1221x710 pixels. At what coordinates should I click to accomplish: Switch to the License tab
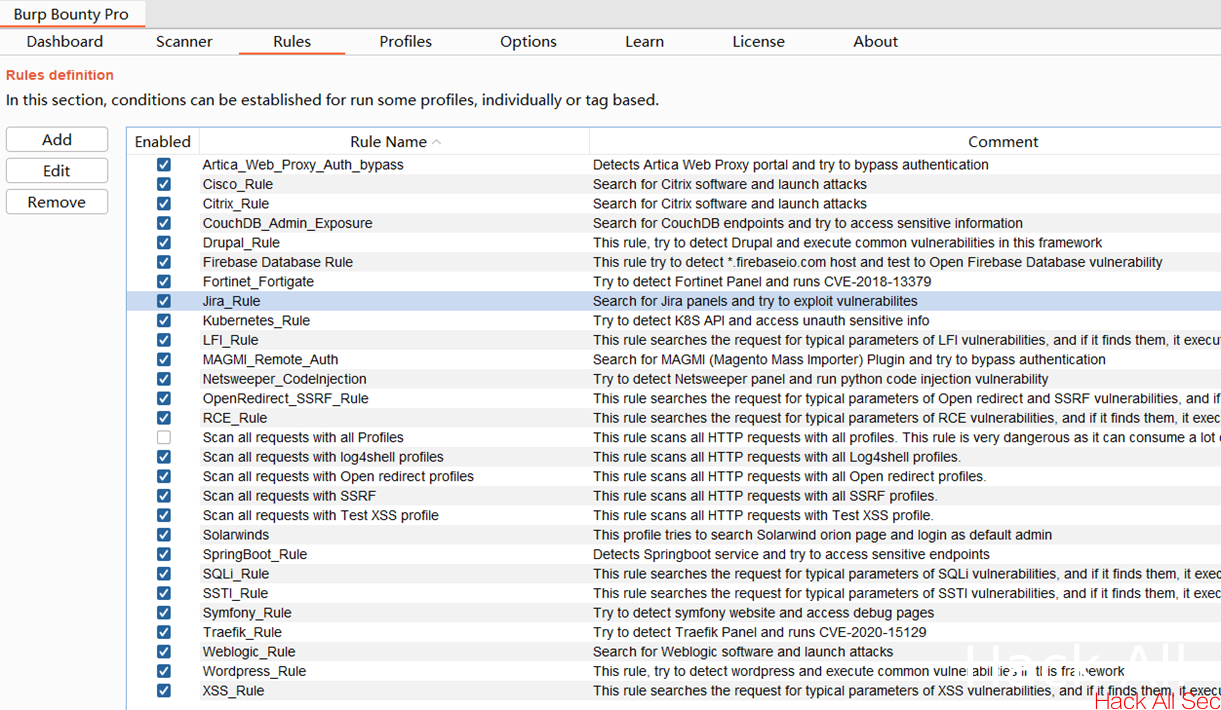(x=758, y=42)
